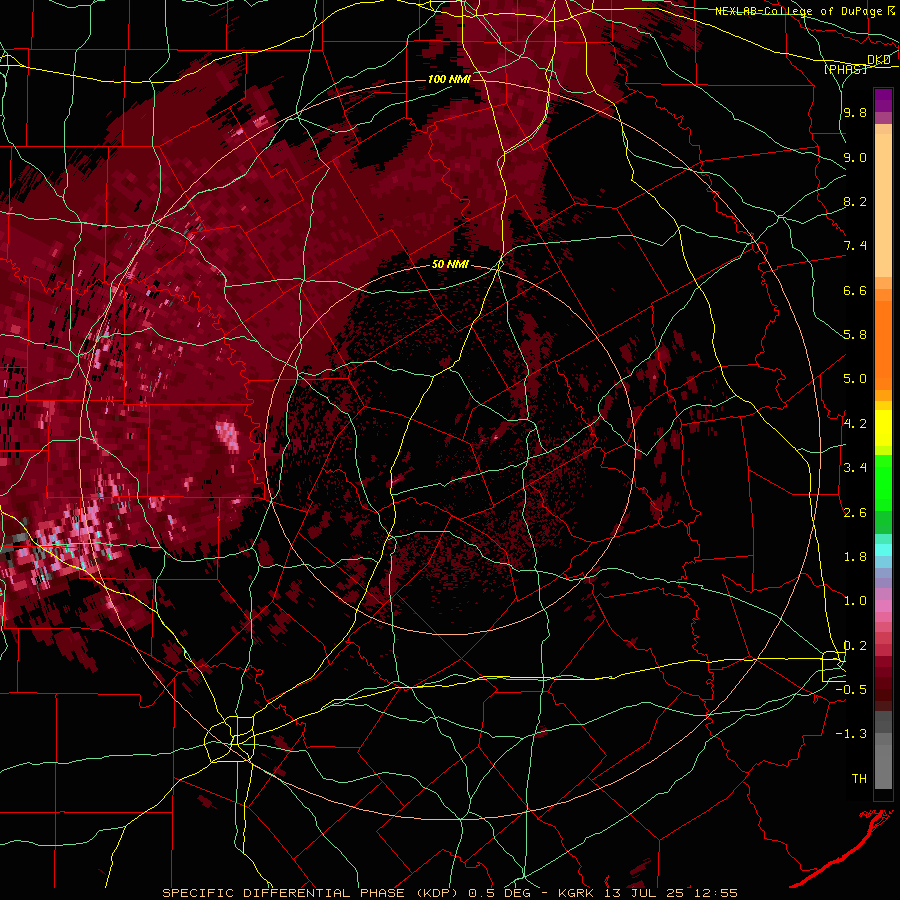Click the 4.2 value on the scale
The height and width of the screenshot is (900, 900).
pyautogui.click(x=855, y=424)
